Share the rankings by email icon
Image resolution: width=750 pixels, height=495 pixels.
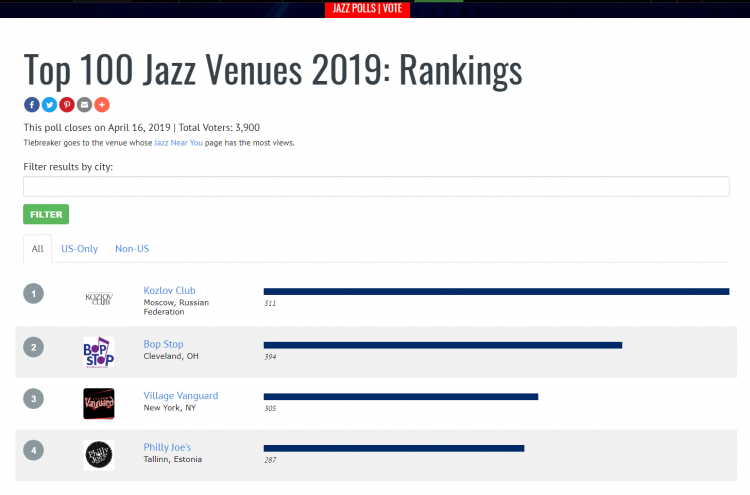click(84, 105)
